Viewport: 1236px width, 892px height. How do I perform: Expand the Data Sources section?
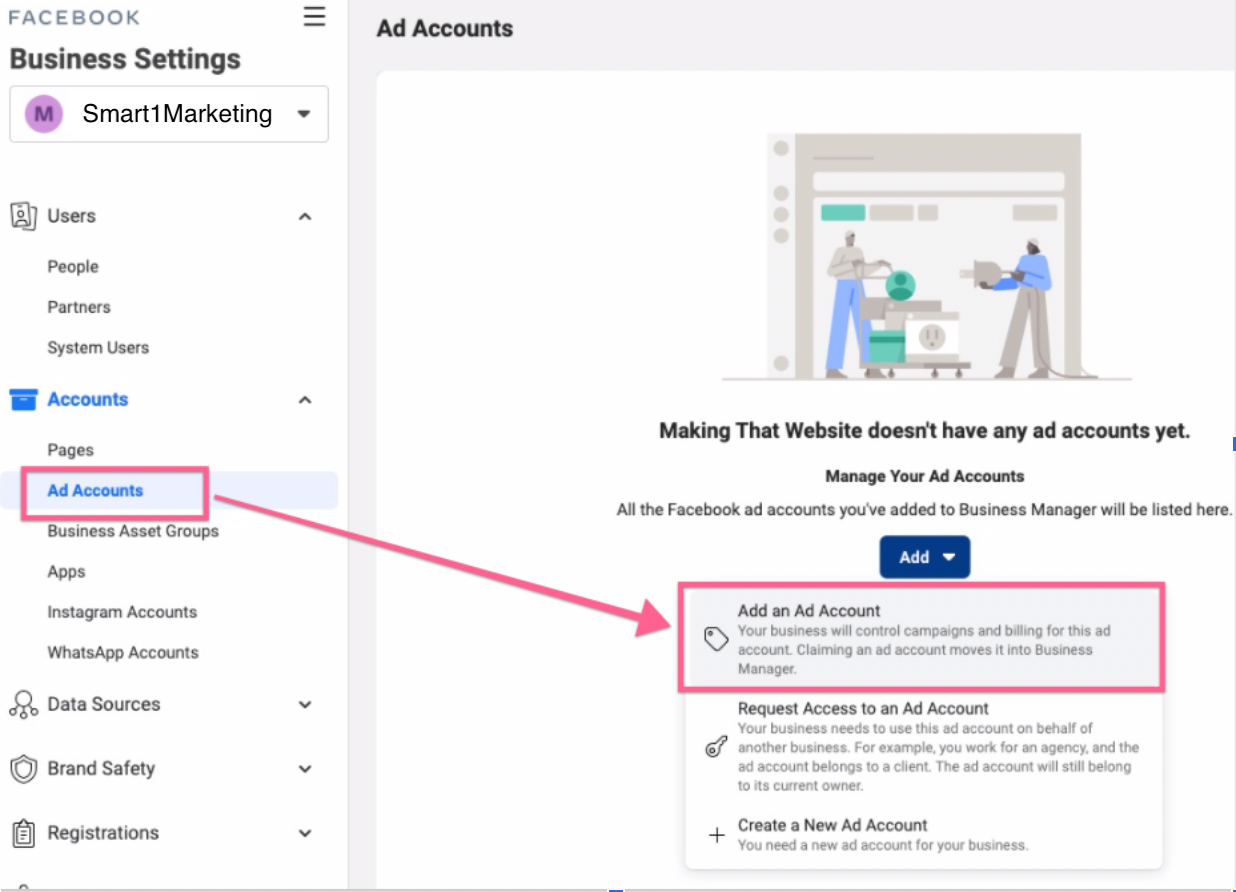pyautogui.click(x=305, y=704)
